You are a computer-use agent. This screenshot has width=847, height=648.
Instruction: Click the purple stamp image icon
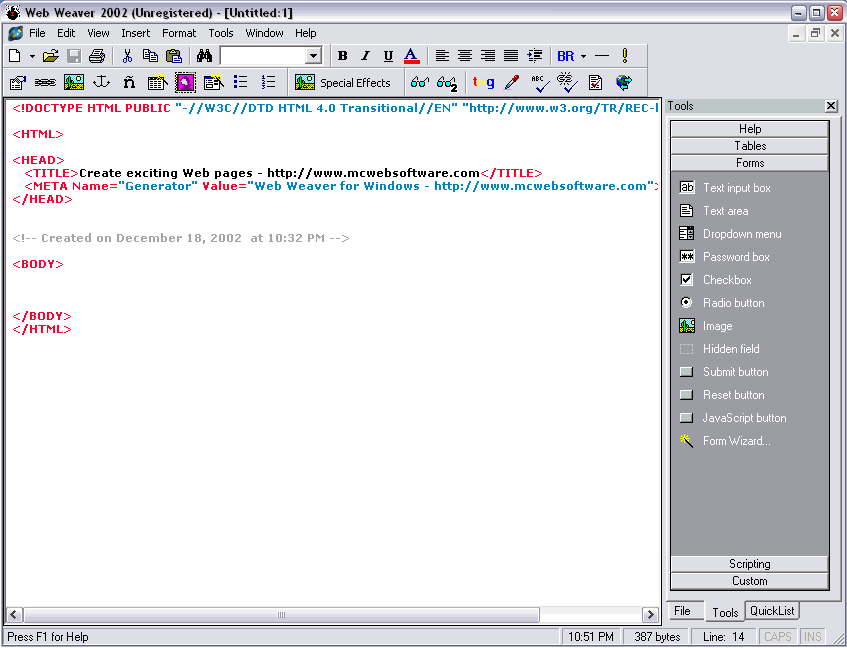[185, 83]
